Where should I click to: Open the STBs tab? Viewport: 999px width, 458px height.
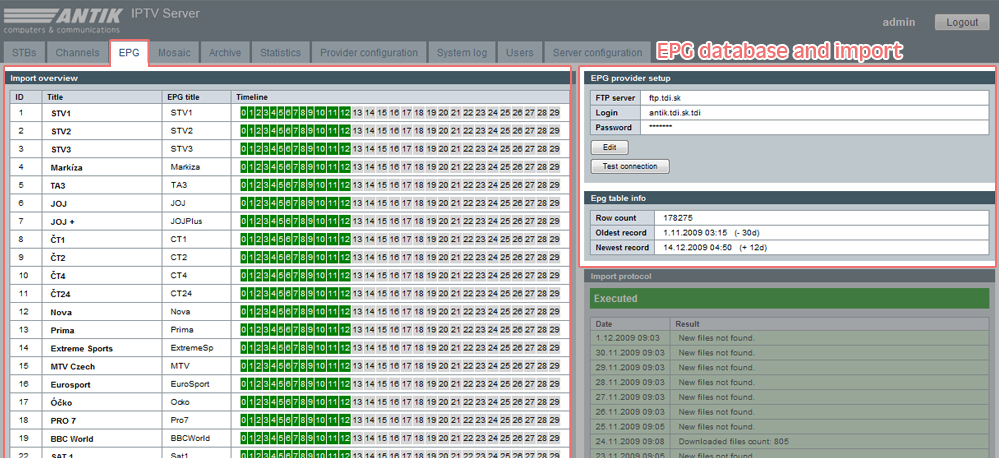click(25, 53)
